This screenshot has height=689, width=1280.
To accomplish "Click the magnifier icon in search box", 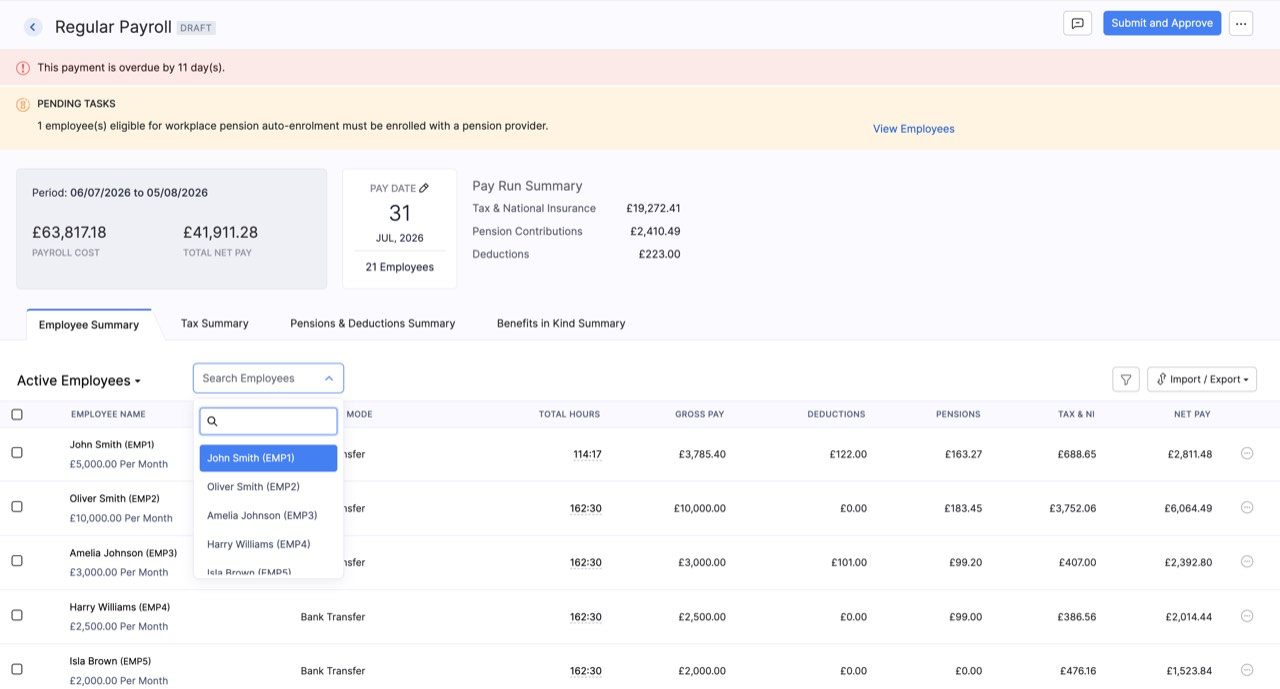I will [212, 421].
